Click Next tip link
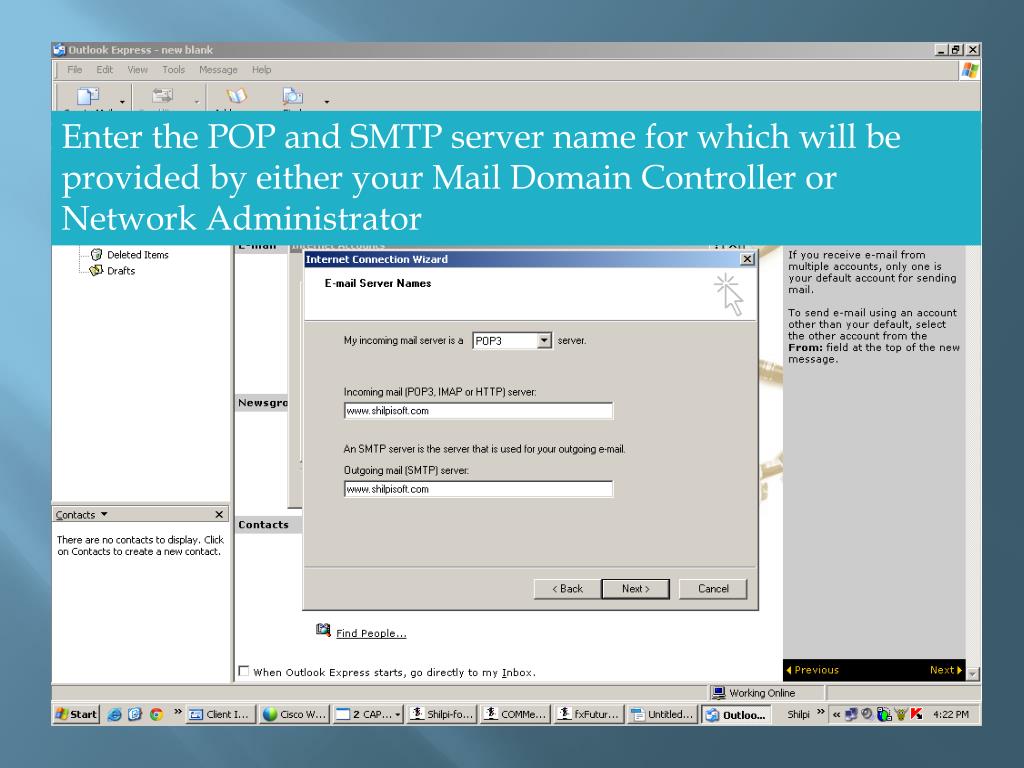This screenshot has width=1024, height=768. (x=946, y=670)
